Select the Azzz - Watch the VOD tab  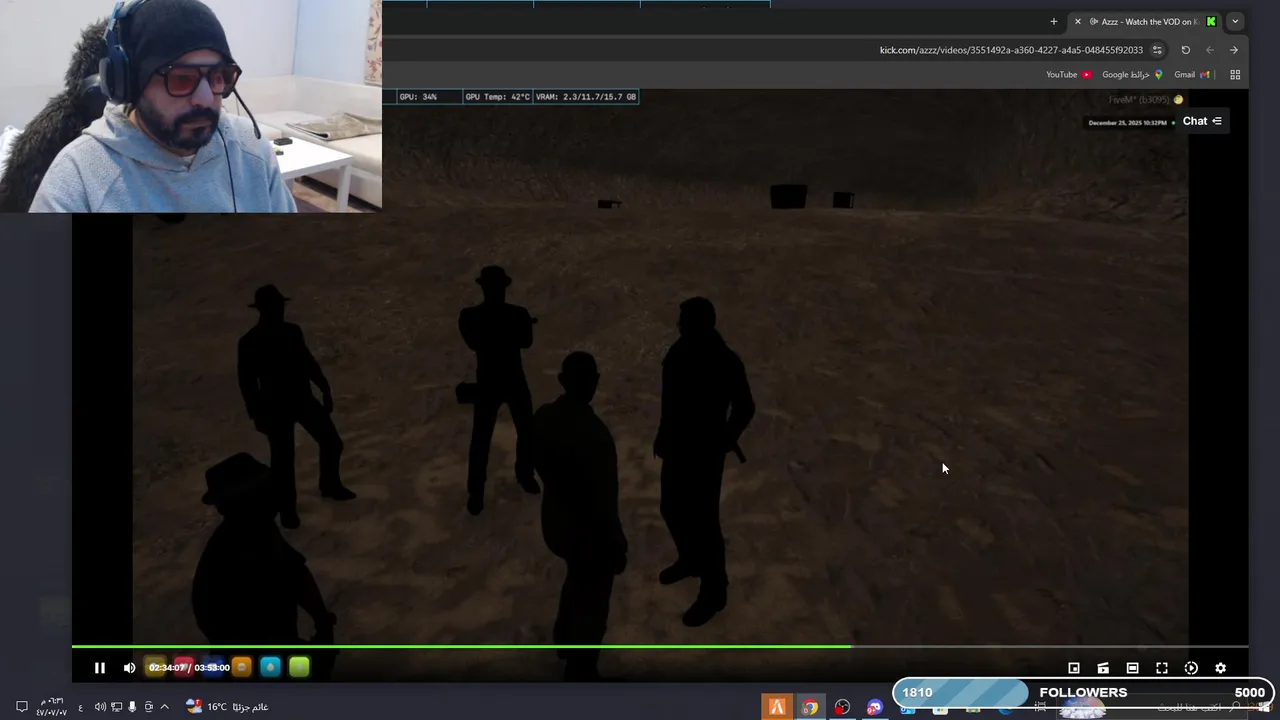[1145, 21]
